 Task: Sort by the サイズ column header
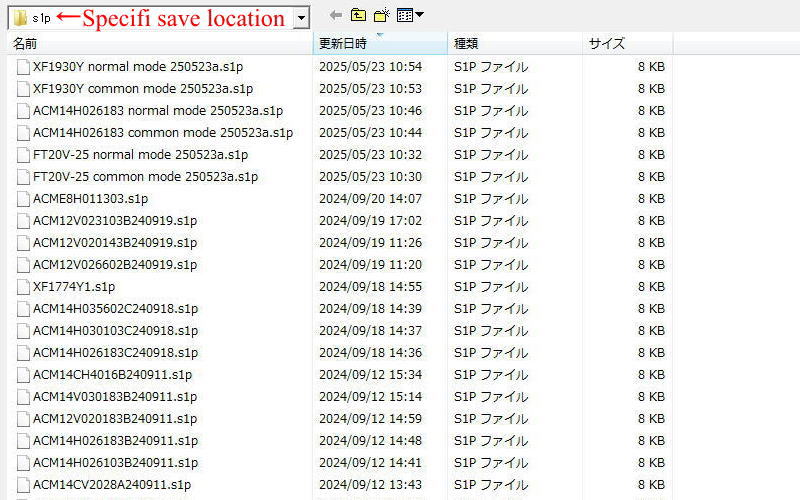coord(628,43)
